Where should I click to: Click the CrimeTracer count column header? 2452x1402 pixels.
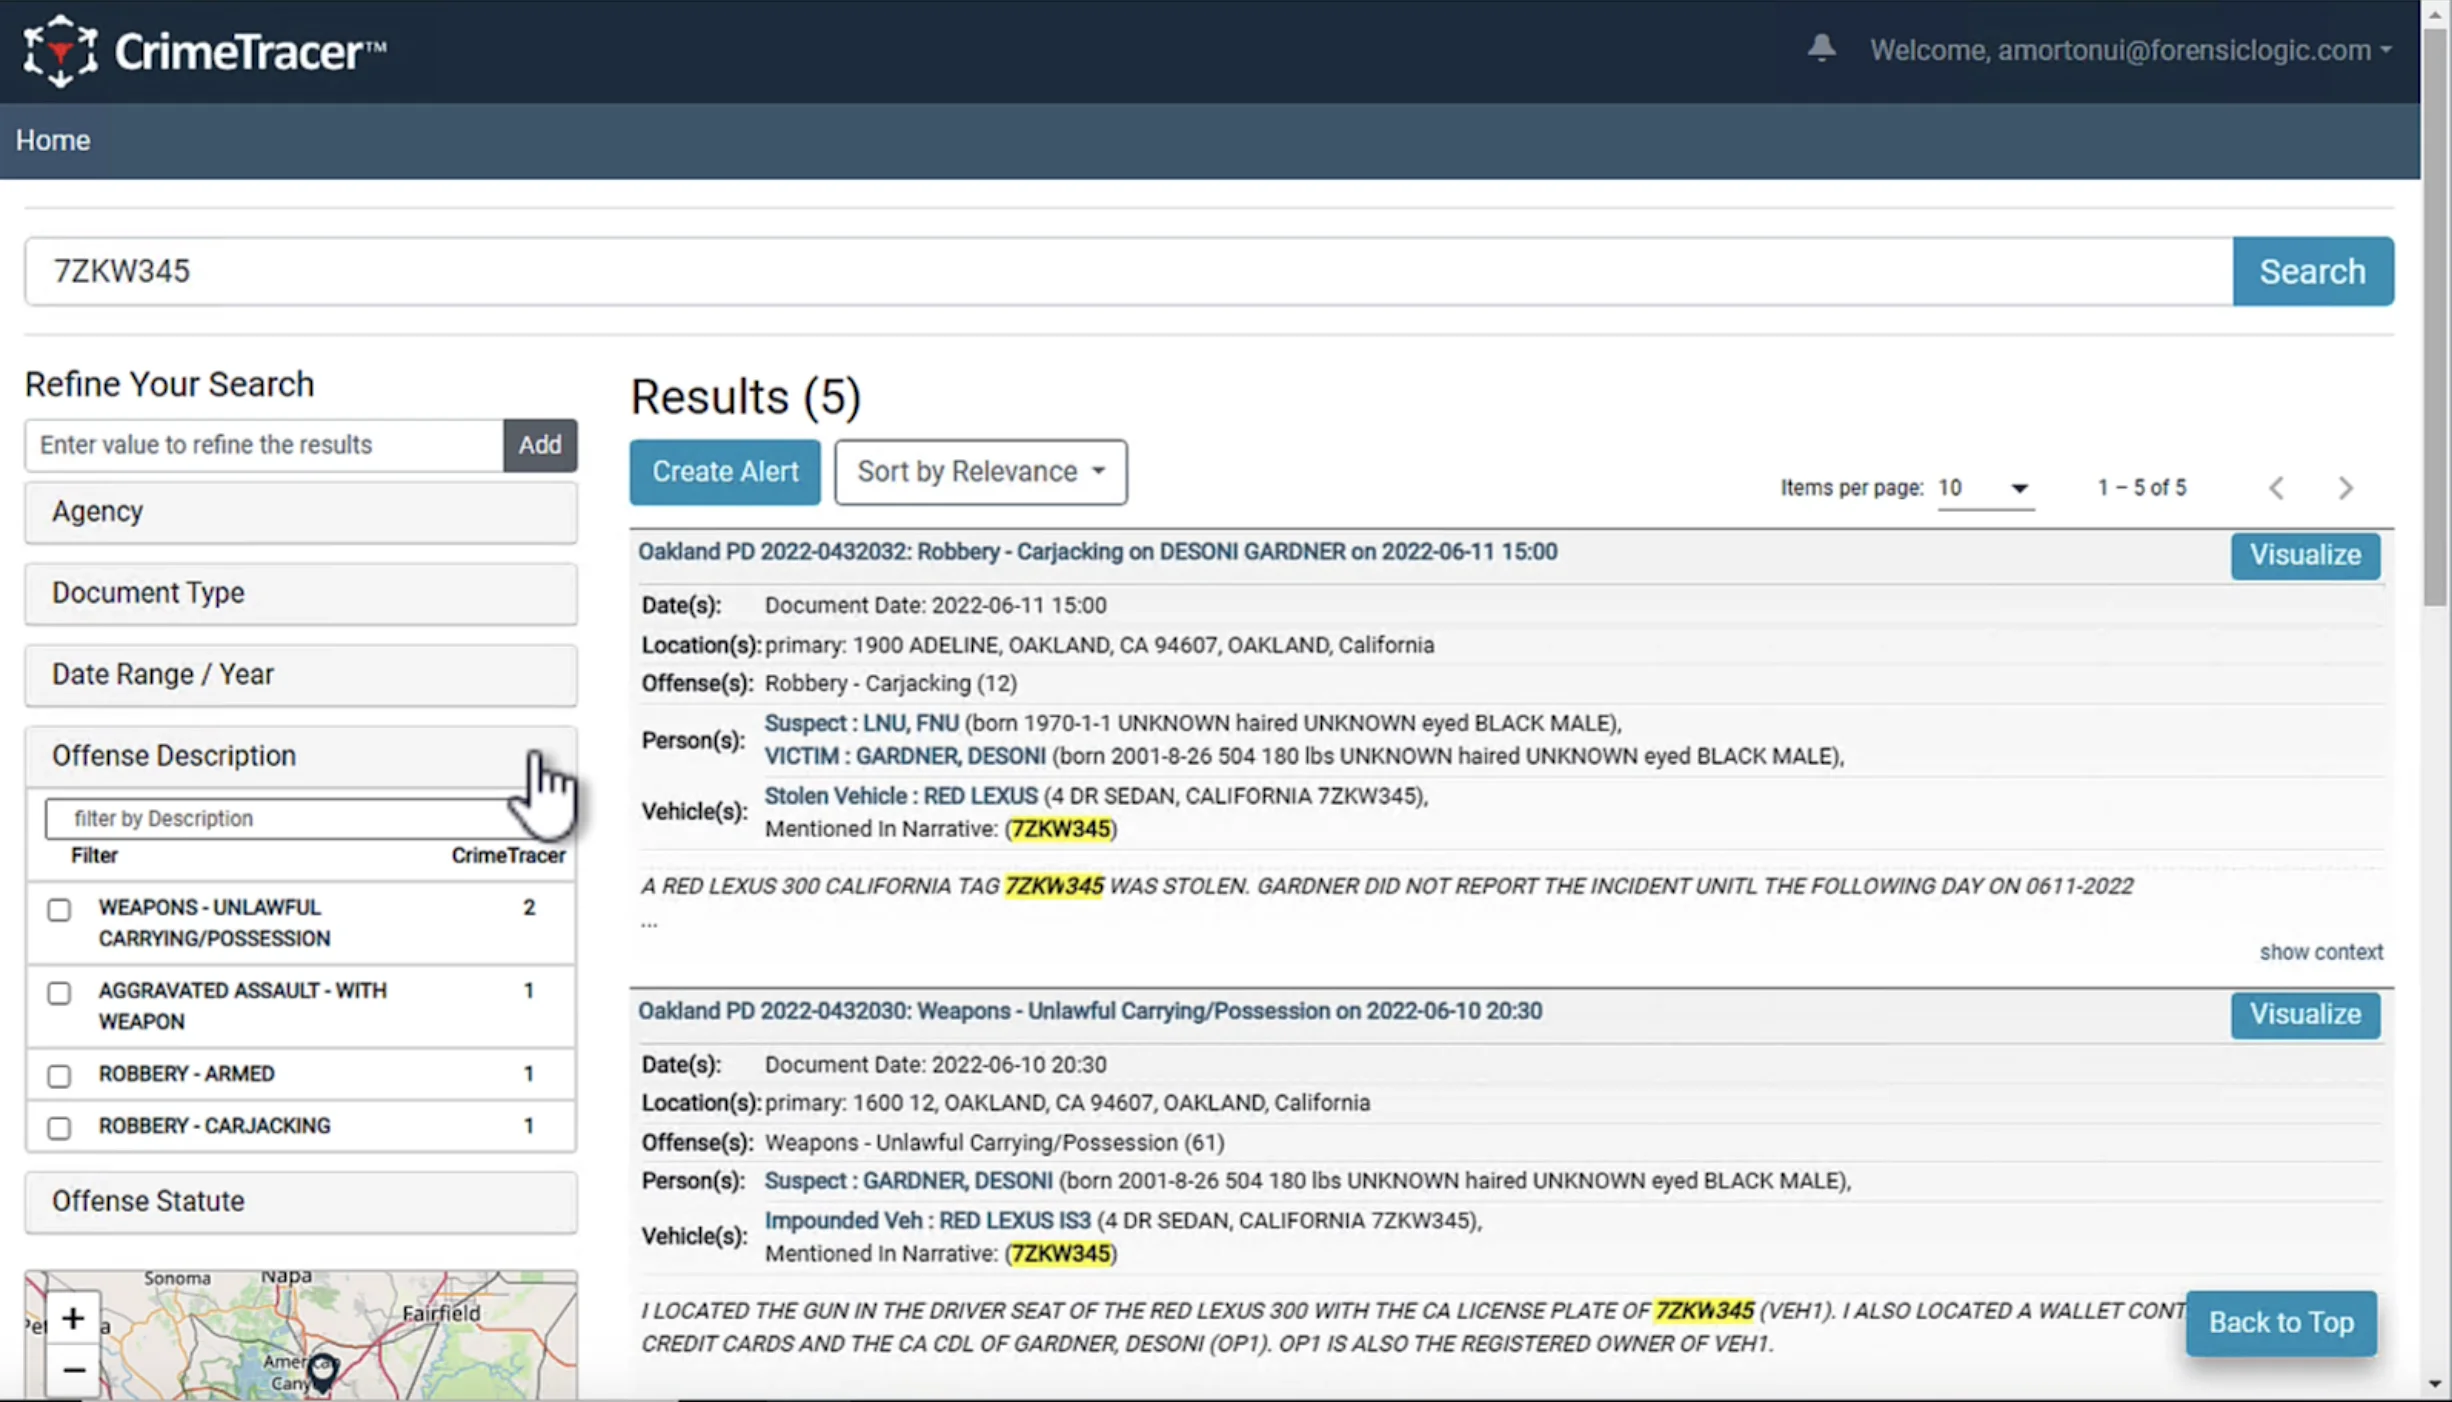point(508,856)
